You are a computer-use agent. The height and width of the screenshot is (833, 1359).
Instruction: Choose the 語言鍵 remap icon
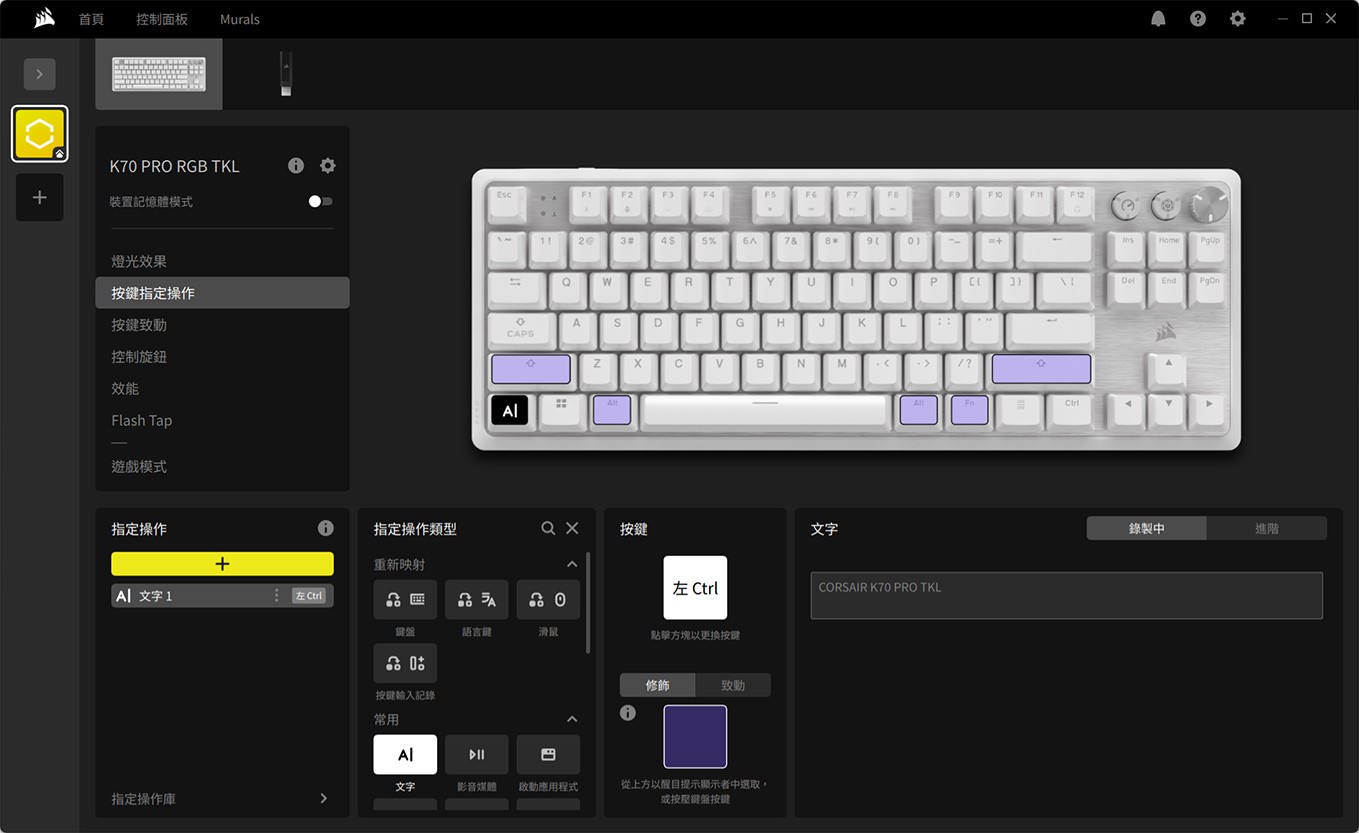(x=477, y=600)
